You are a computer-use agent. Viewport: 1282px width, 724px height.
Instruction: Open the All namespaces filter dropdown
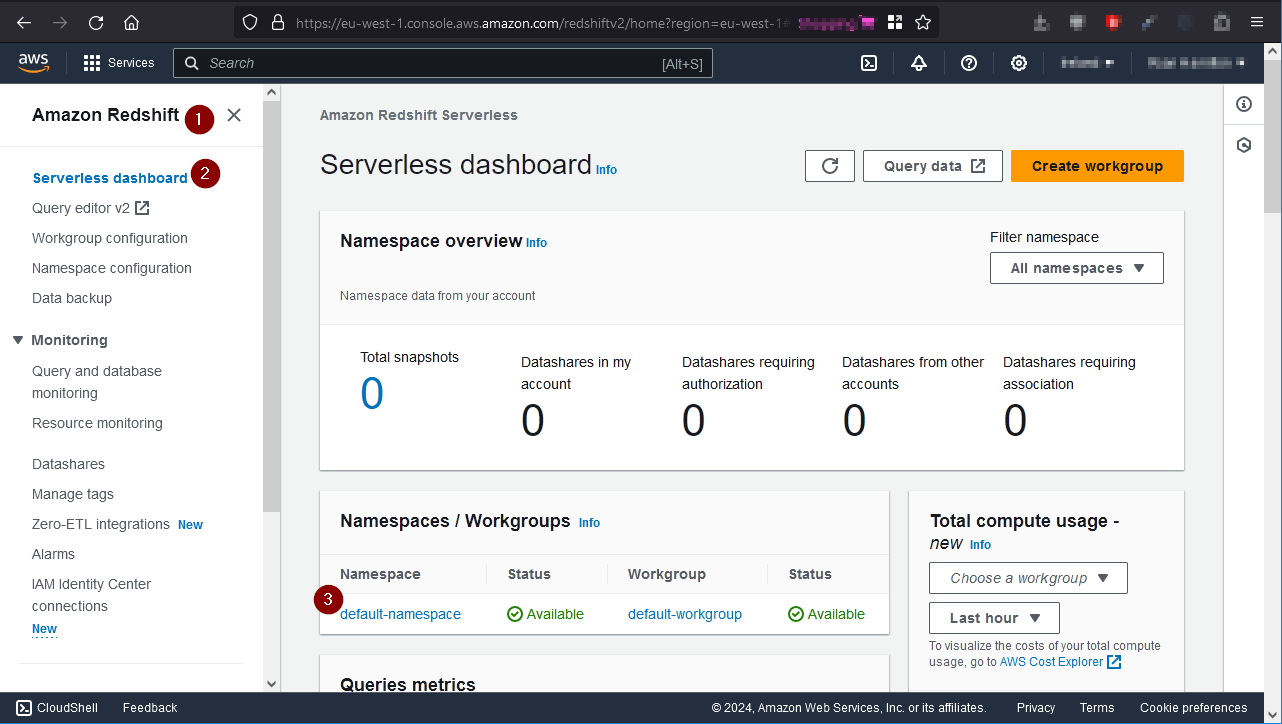tap(1077, 268)
